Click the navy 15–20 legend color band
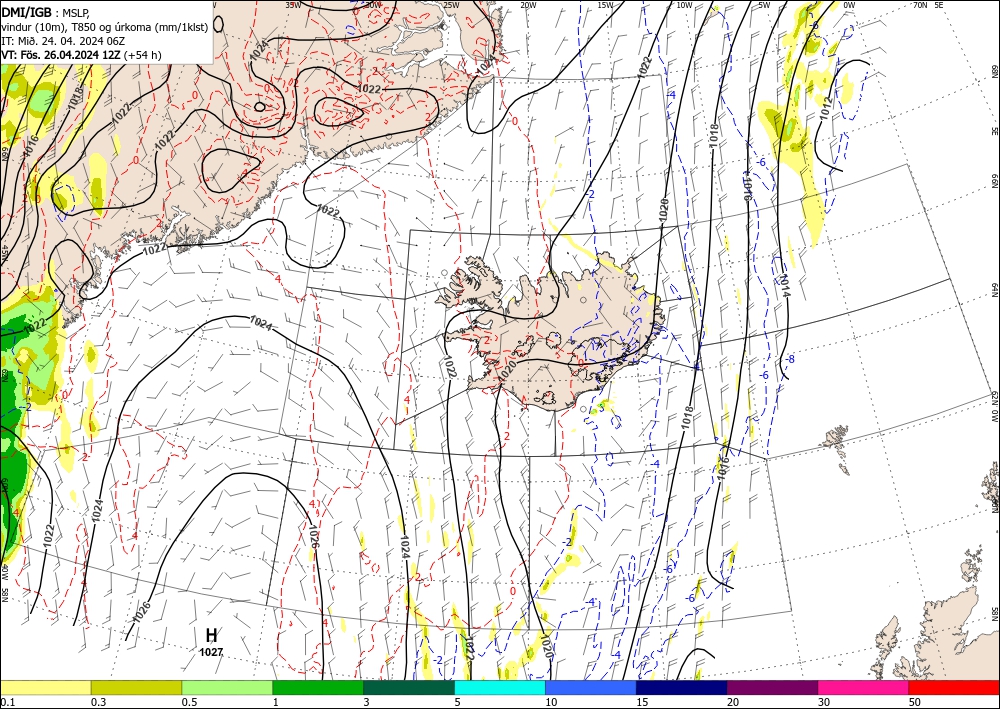Viewport: 1000px width, 709px height. pyautogui.click(x=682, y=687)
